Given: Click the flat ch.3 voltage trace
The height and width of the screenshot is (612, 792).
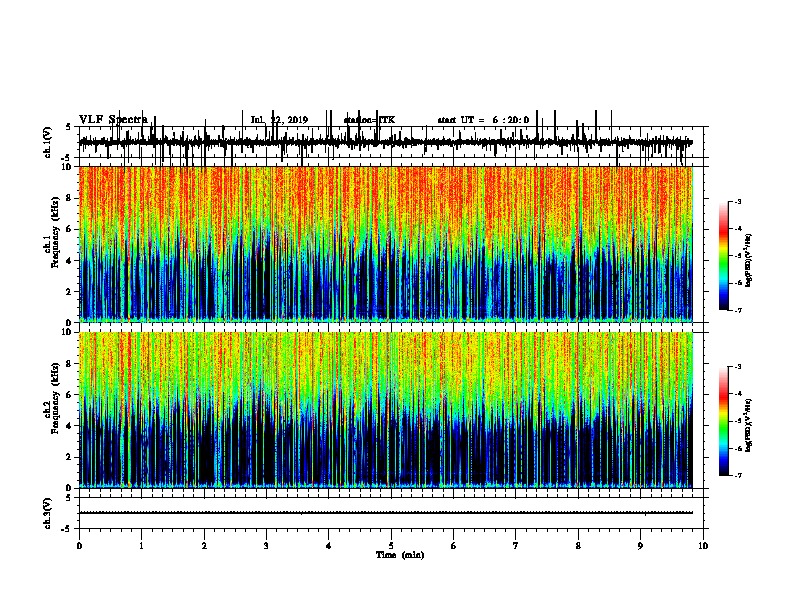Looking at the screenshot, I should pyautogui.click(x=385, y=513).
